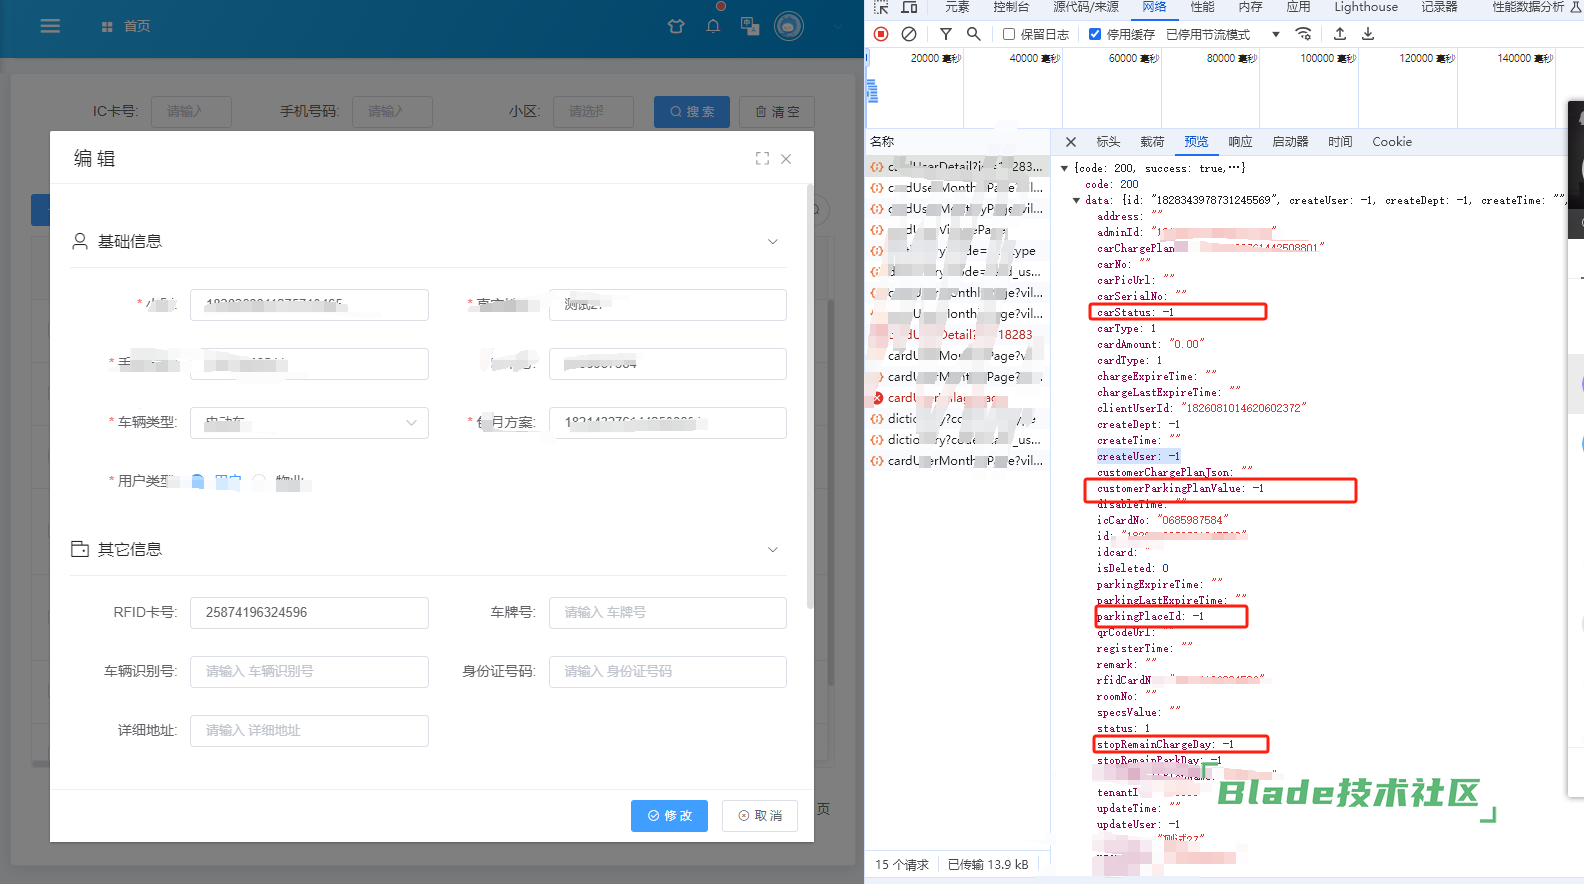Stop recording the network log
1584x884 pixels.
[x=881, y=34]
